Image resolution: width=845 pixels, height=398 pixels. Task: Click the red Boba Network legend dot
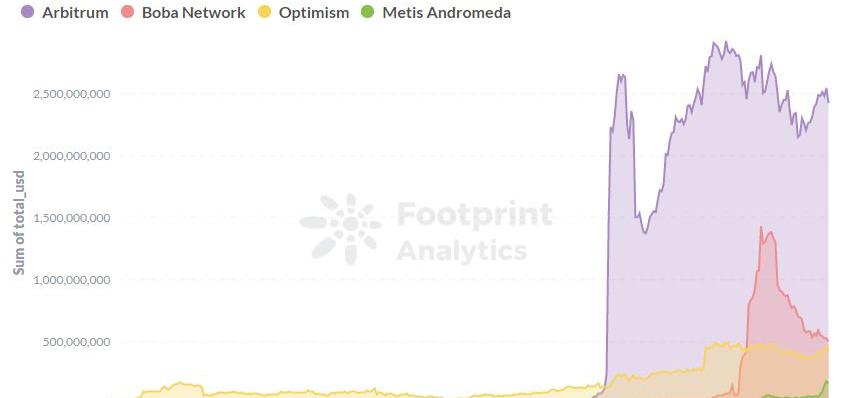pyautogui.click(x=128, y=12)
